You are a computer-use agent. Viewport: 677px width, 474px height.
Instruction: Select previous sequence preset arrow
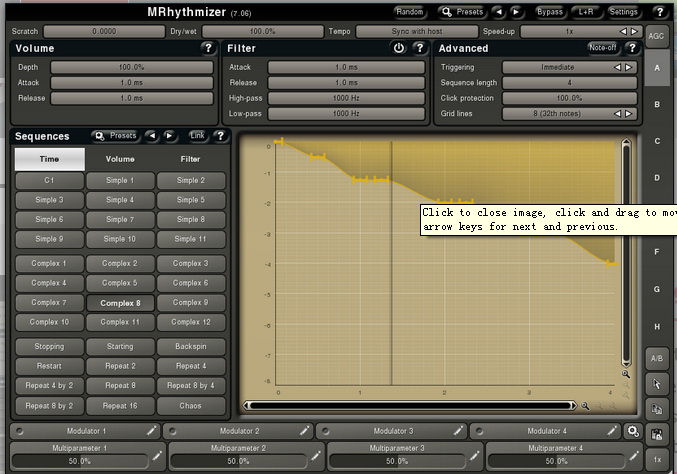coord(152,136)
